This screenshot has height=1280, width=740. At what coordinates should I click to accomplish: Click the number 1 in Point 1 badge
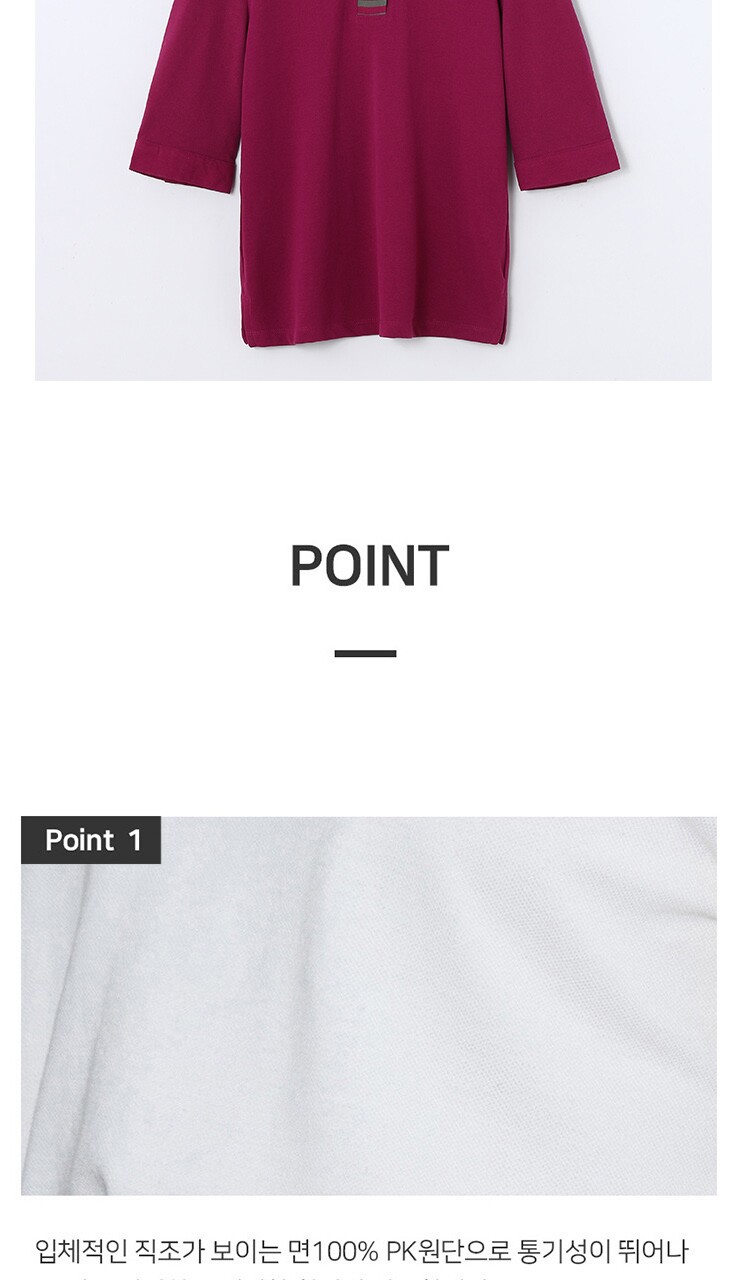click(x=135, y=840)
